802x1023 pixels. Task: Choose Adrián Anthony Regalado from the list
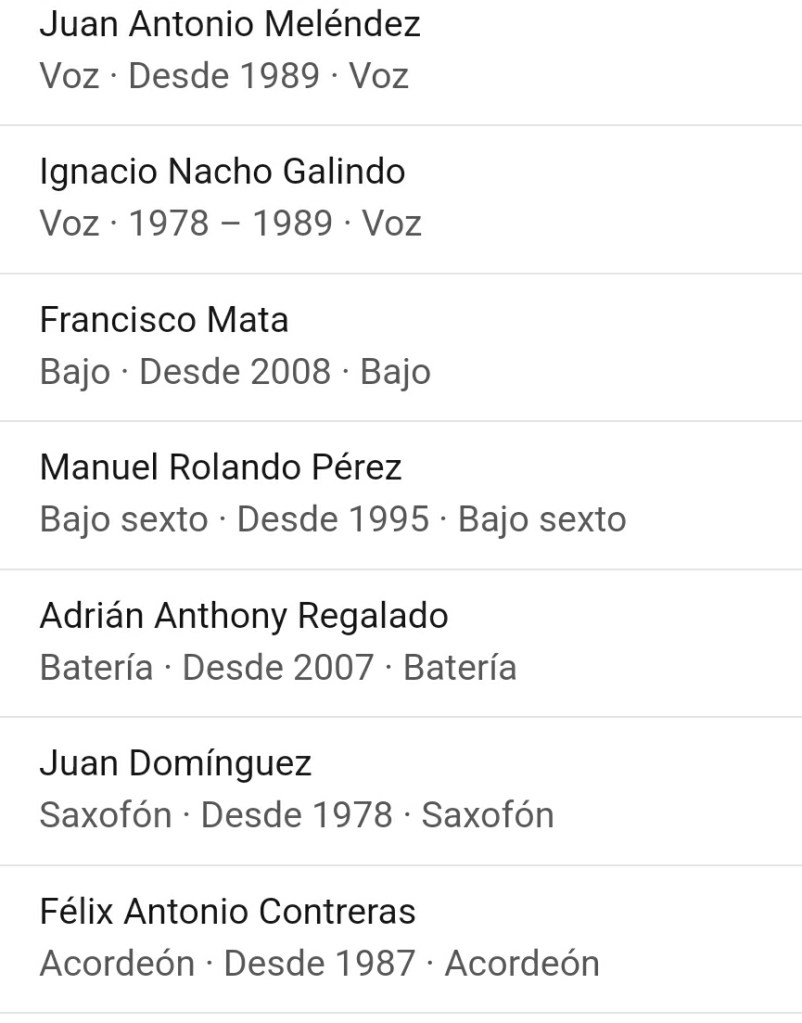[x=243, y=615]
